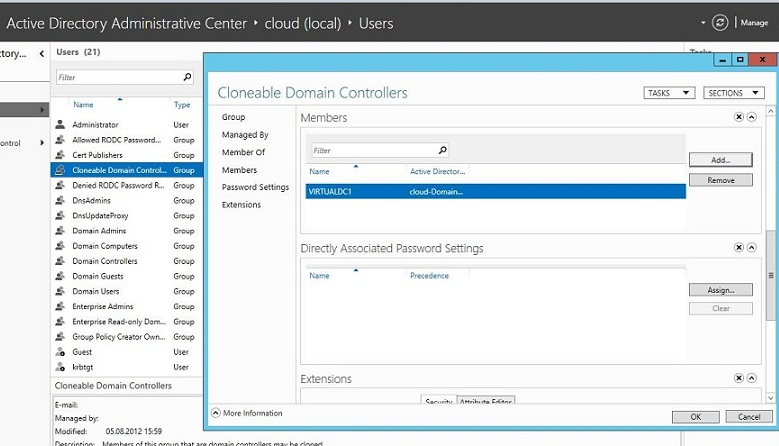Click the dialog vertical scrollbar thumb
The image size is (779, 446).
click(771, 276)
